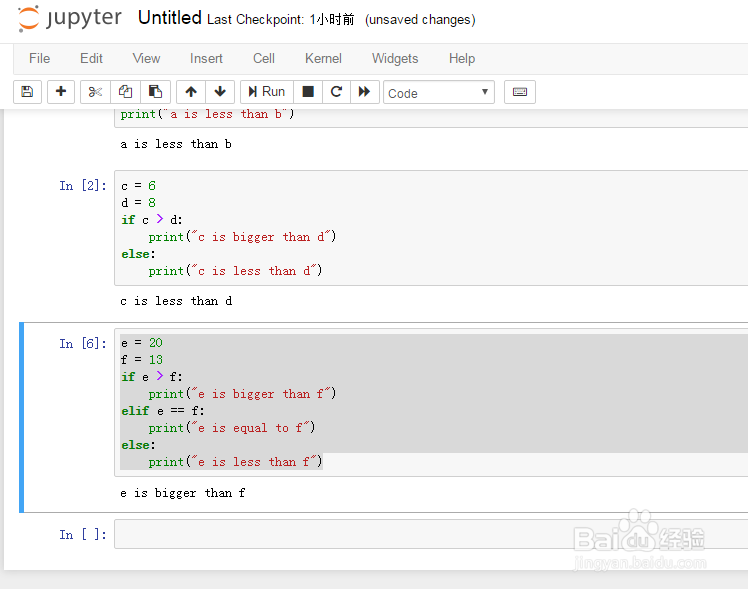748x589 pixels.
Task: Interrupt the kernel with the stop icon
Action: [x=308, y=92]
